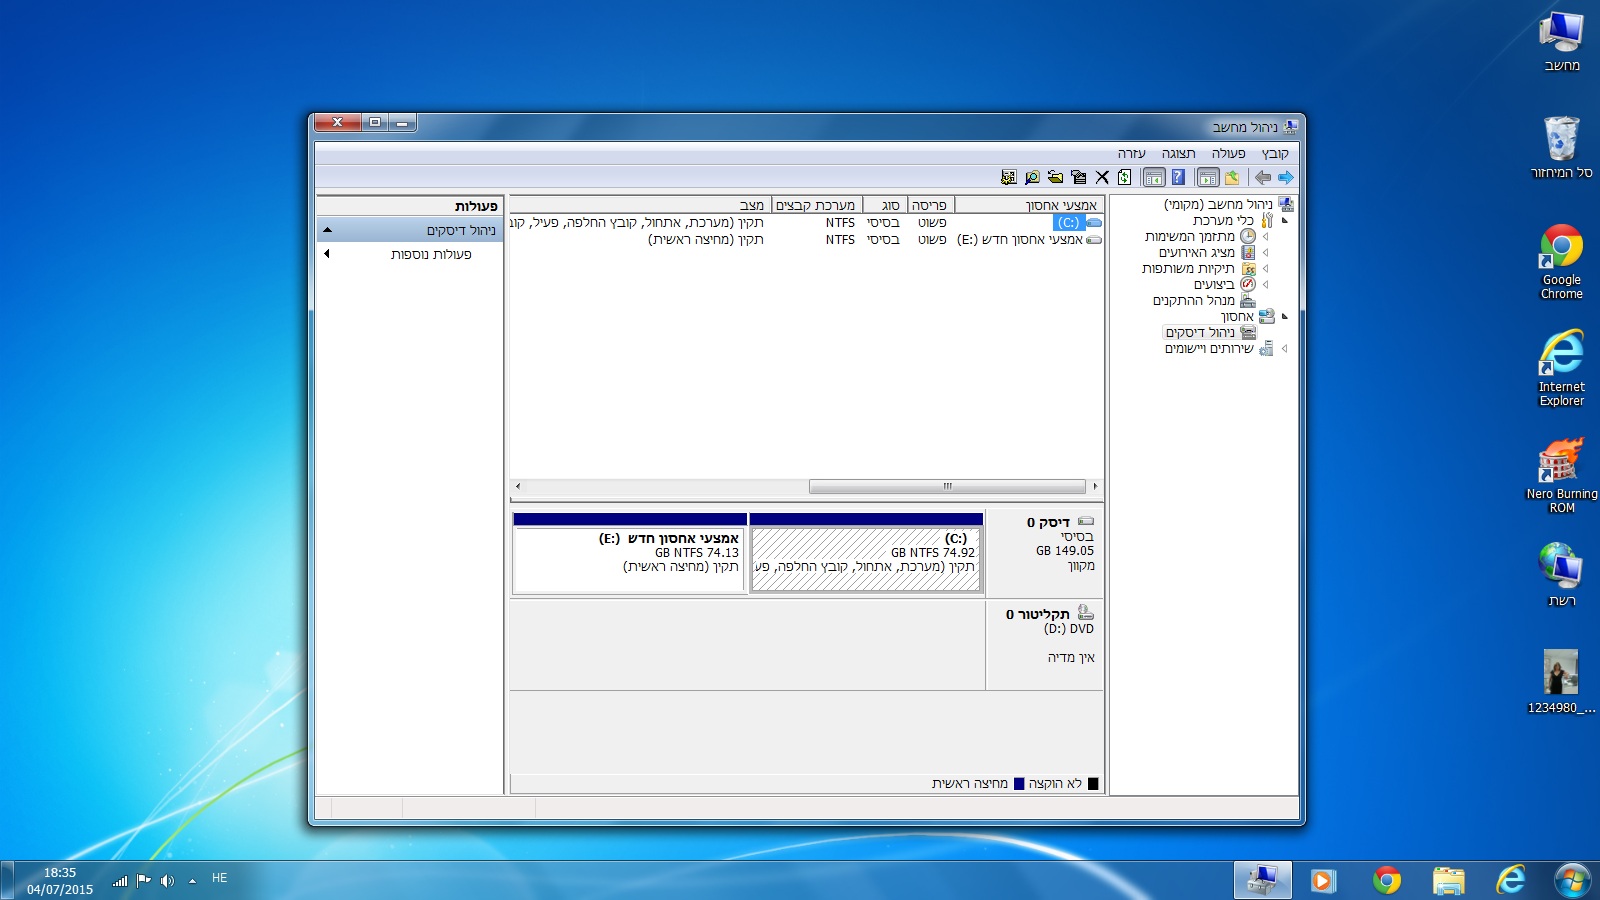Click the מערכת קבצים column header
The width and height of the screenshot is (1600, 900).
pyautogui.click(x=815, y=205)
